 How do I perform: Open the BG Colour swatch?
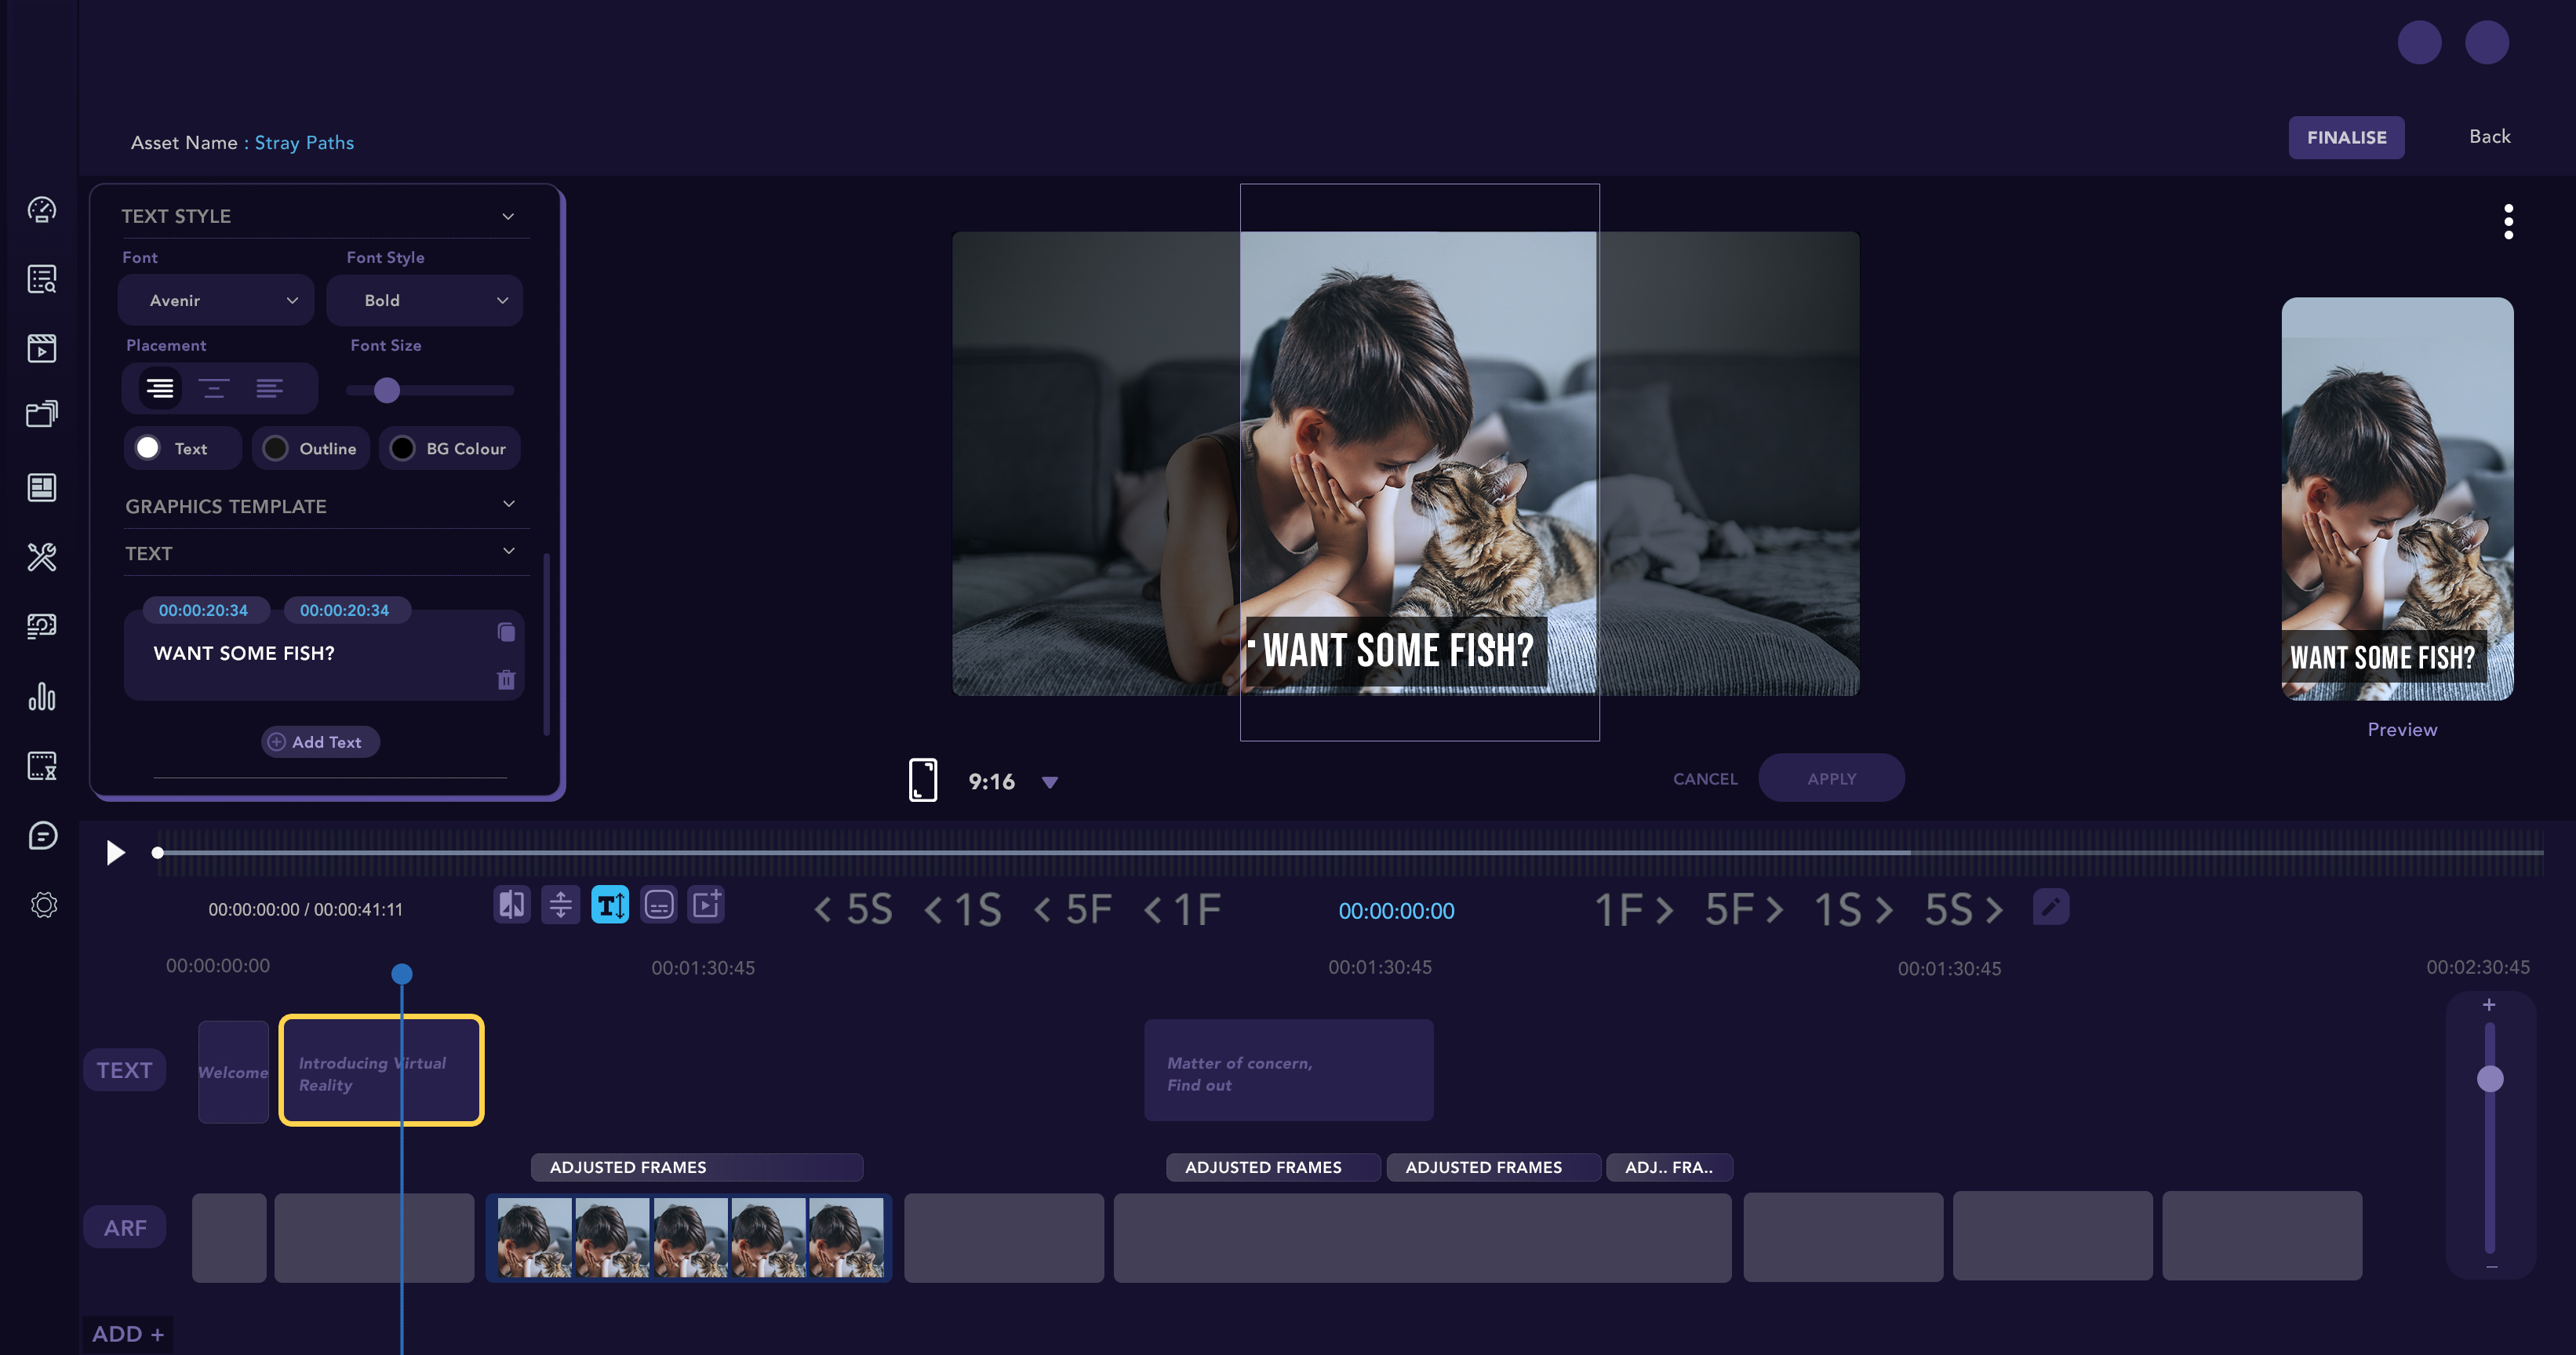tap(402, 449)
